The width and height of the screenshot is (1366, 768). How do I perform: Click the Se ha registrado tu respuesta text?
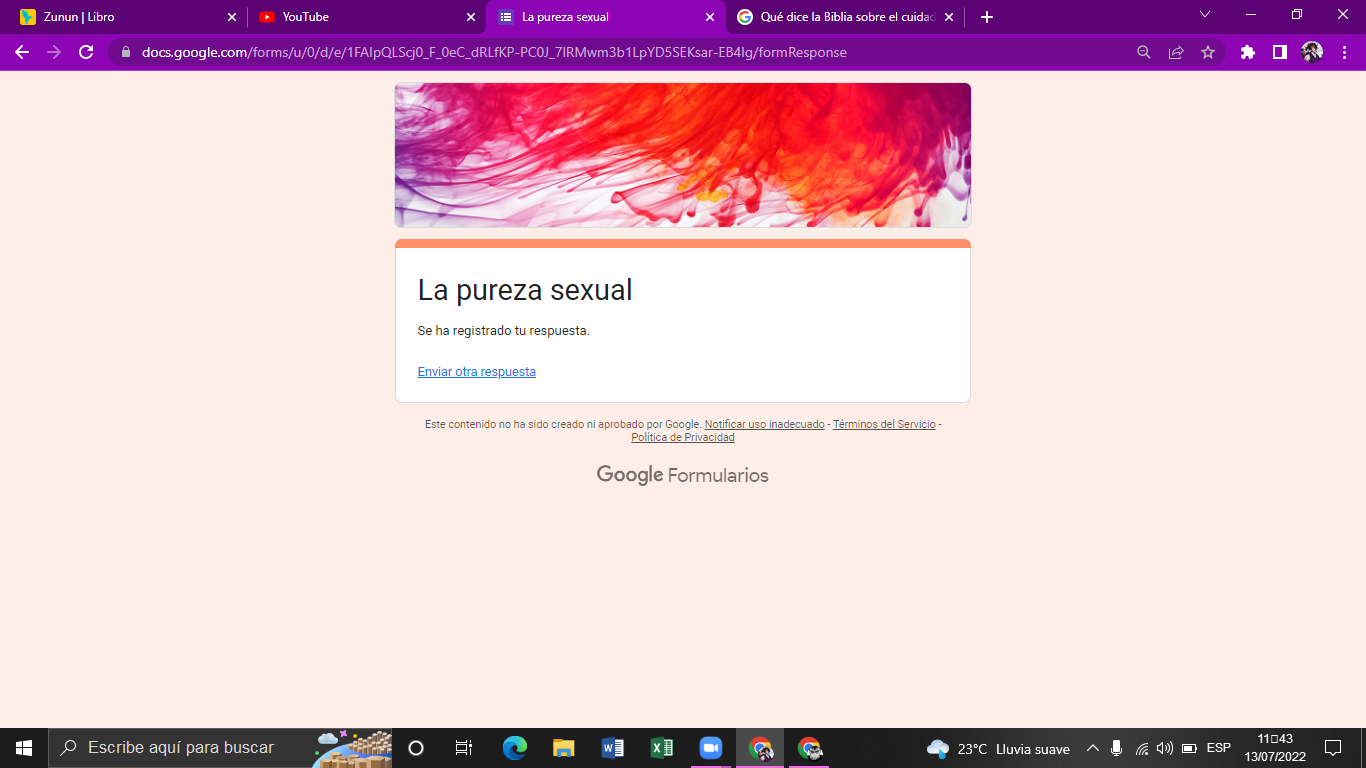pyautogui.click(x=503, y=331)
